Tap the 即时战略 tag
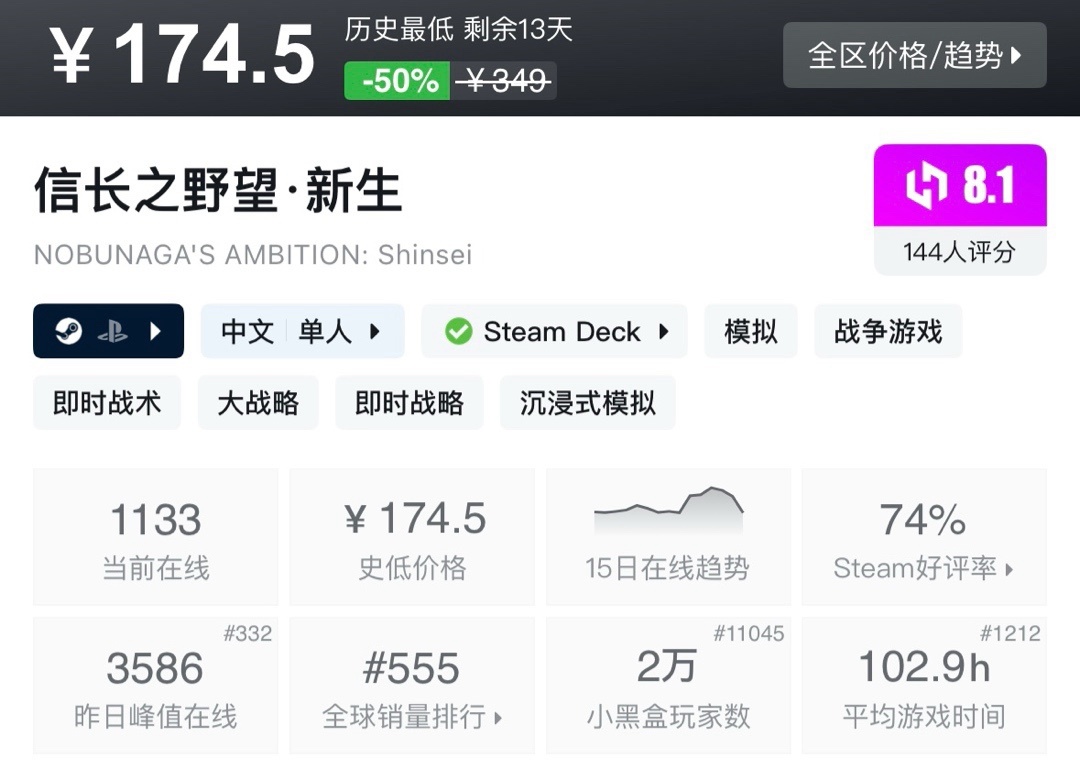The image size is (1080, 769). click(409, 403)
